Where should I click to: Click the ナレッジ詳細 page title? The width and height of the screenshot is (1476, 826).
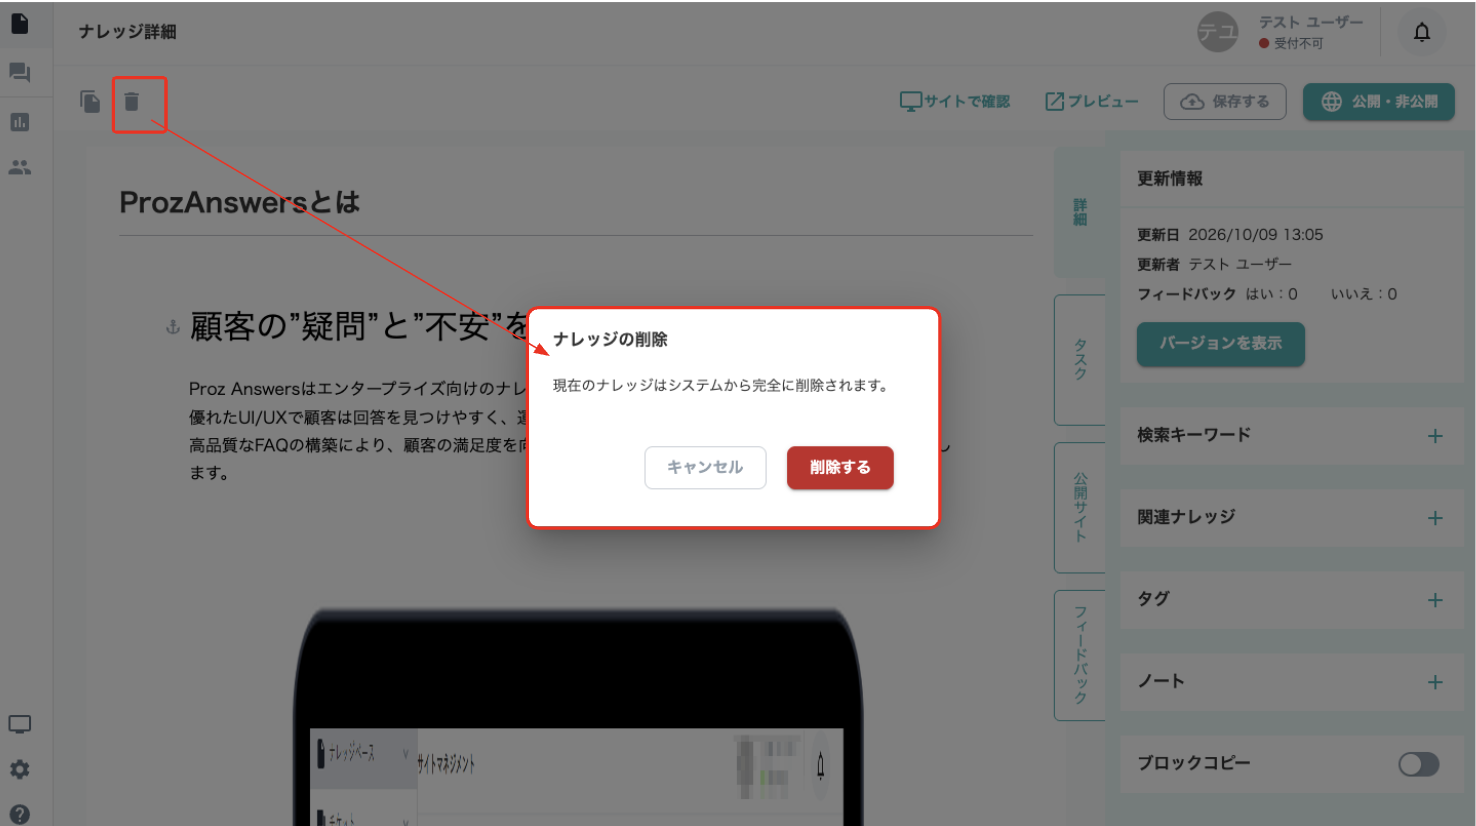point(127,32)
